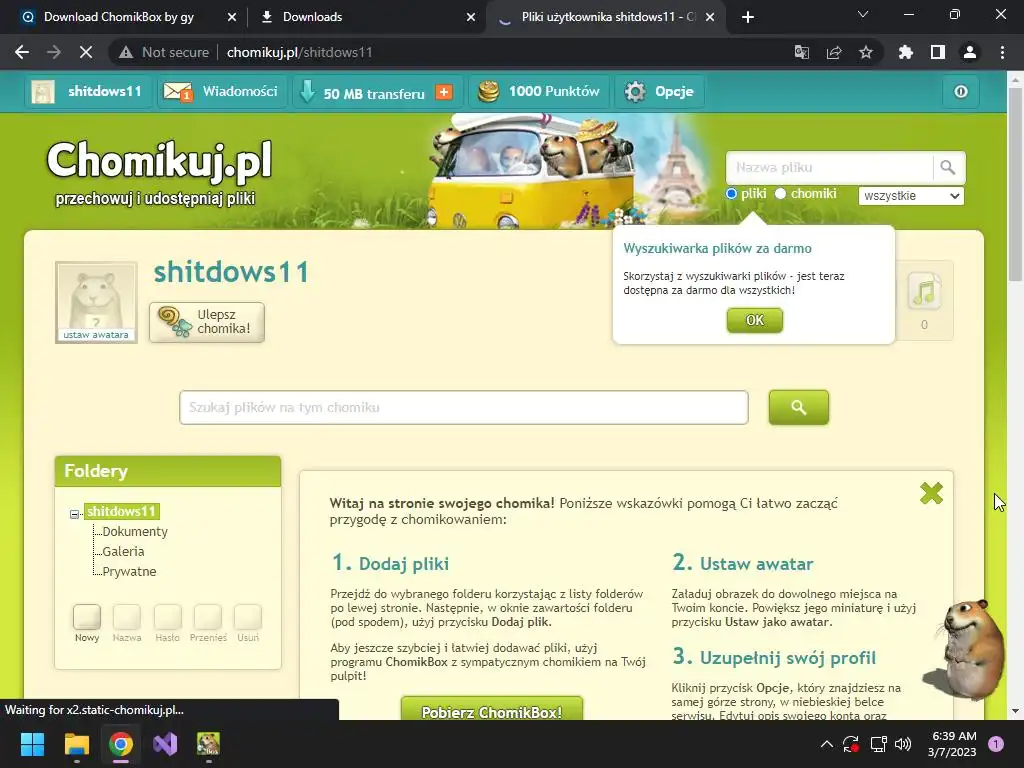Open the extensions puzzle icon
This screenshot has width=1024, height=768.
point(906,52)
